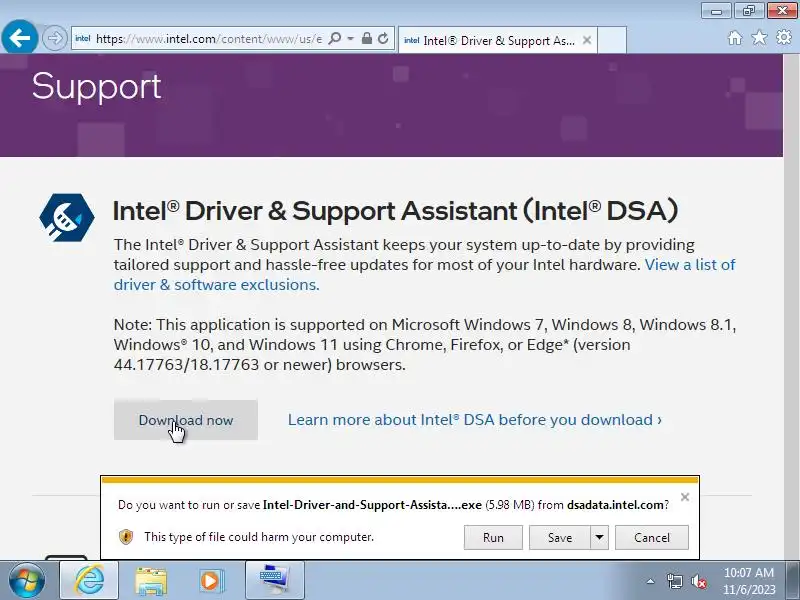
Task: Open a new blank tab
Action: tap(612, 40)
